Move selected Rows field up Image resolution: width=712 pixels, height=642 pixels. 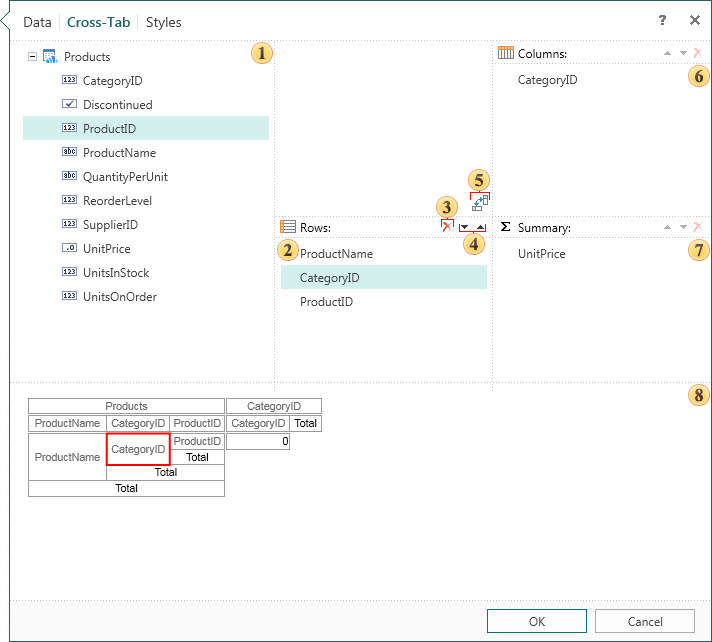(480, 228)
